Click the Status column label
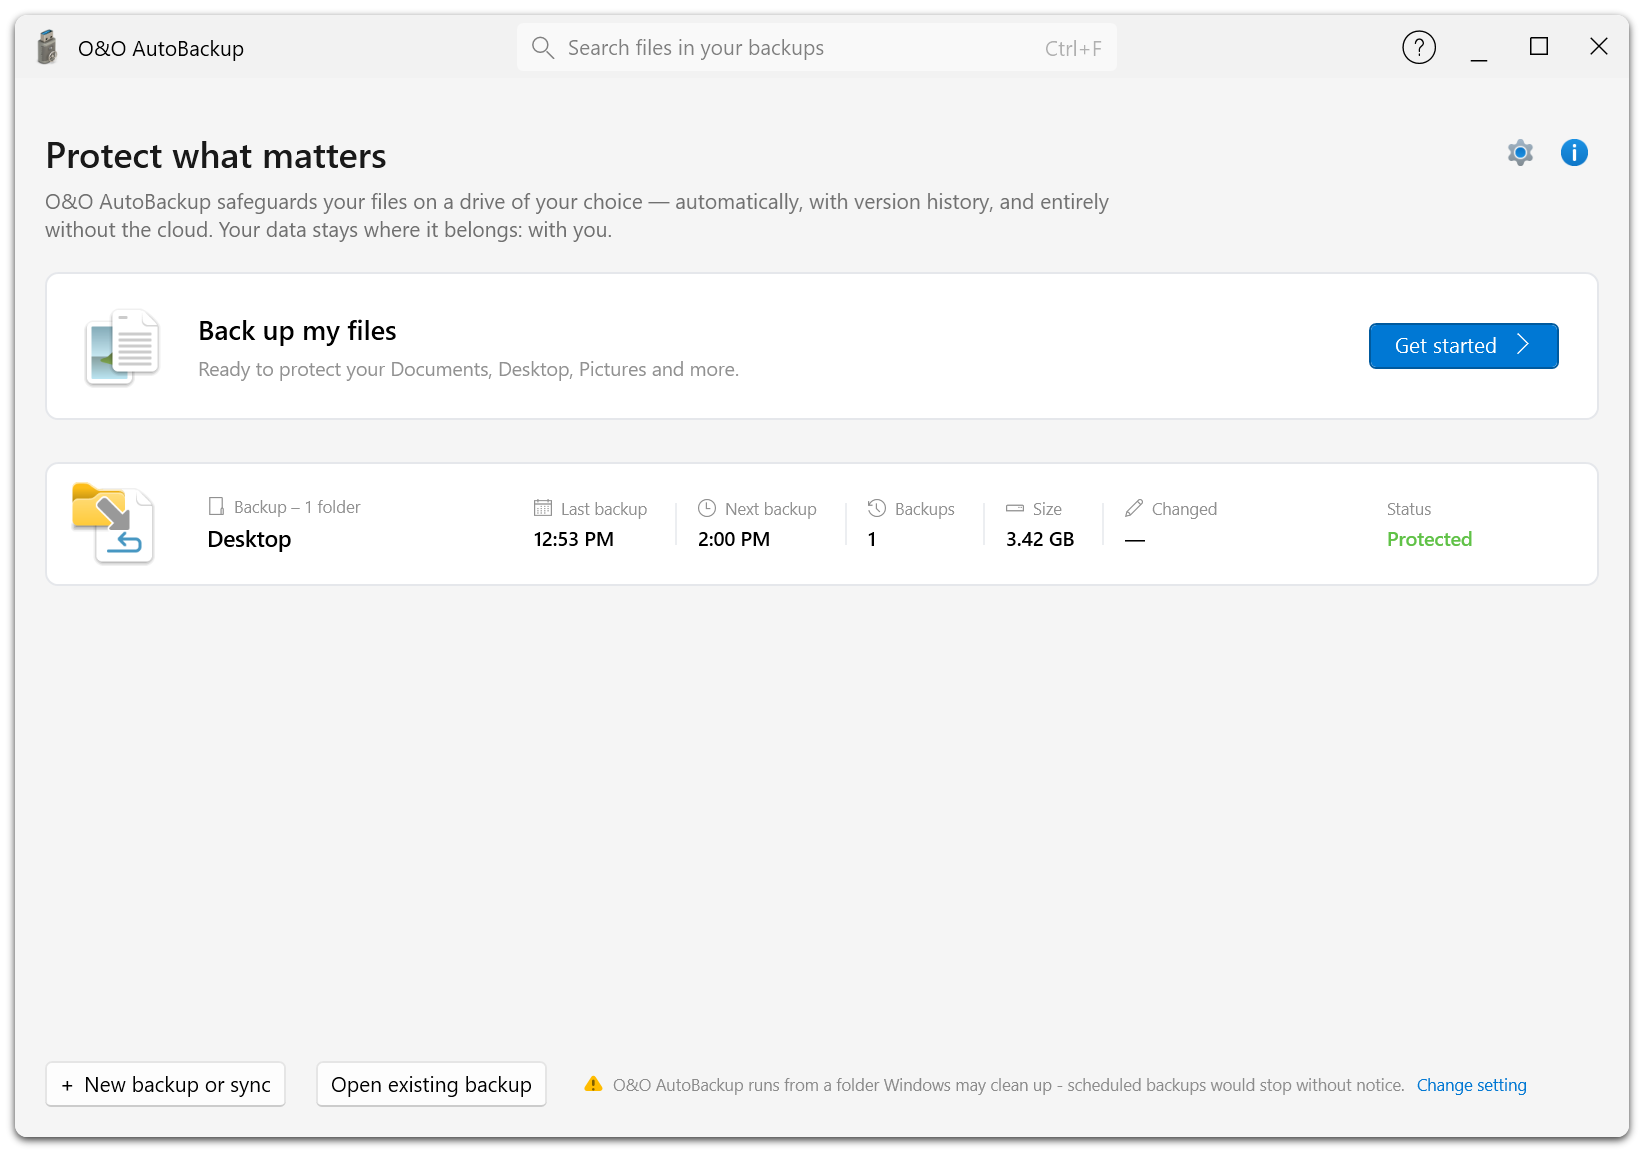The width and height of the screenshot is (1644, 1152). (x=1409, y=509)
